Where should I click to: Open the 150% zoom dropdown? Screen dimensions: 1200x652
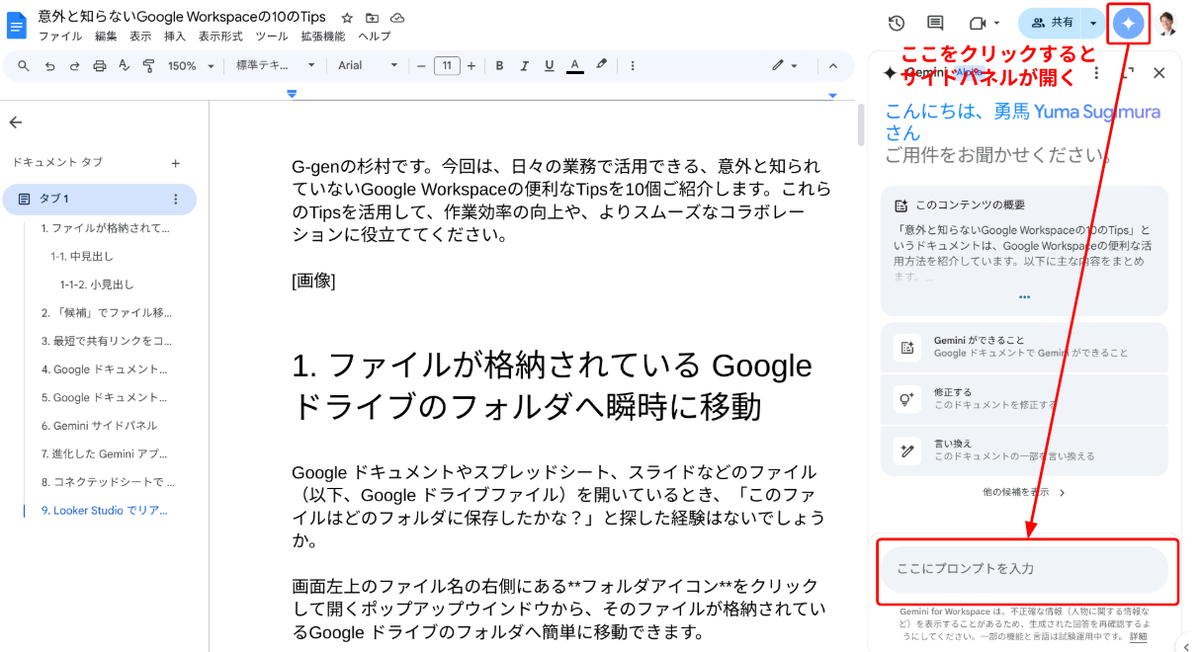pyautogui.click(x=191, y=66)
